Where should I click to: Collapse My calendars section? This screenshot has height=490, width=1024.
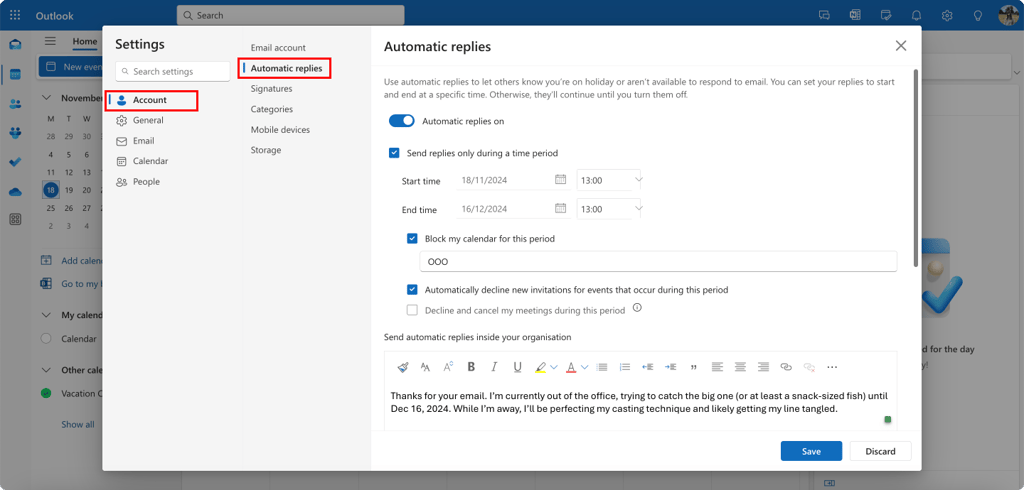(46, 315)
